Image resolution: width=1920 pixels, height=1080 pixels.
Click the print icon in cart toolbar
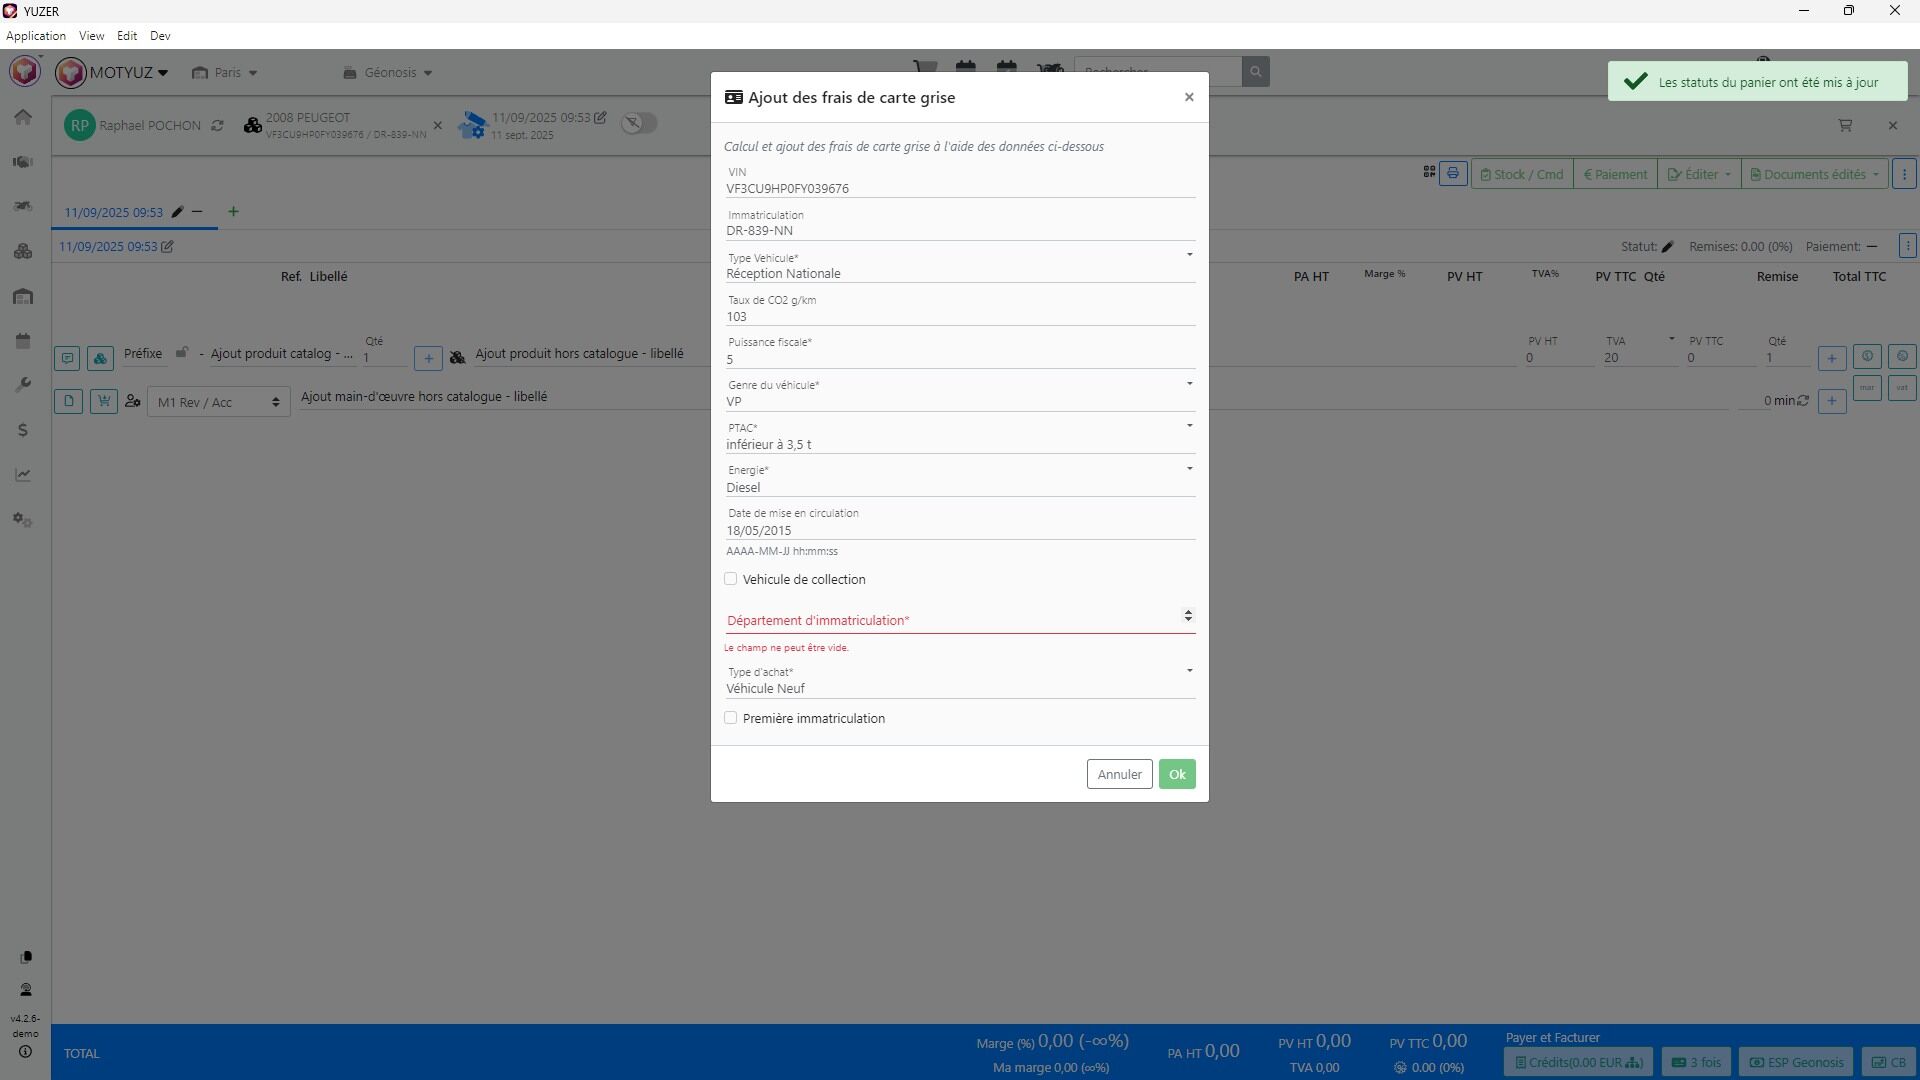coord(1453,174)
